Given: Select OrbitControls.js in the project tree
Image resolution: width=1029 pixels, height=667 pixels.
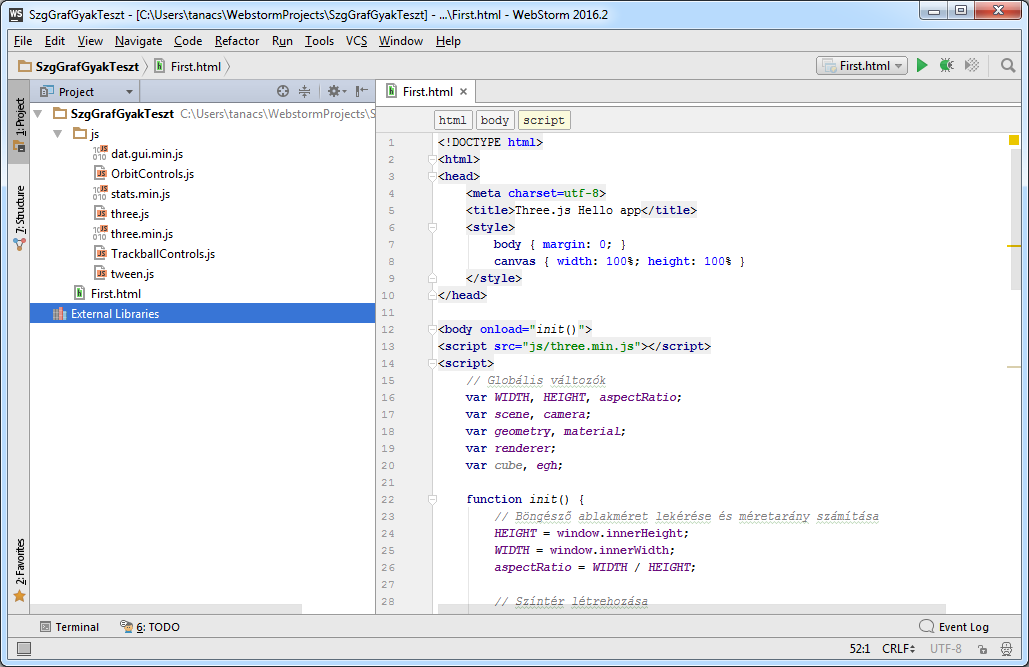Looking at the screenshot, I should tap(152, 174).
